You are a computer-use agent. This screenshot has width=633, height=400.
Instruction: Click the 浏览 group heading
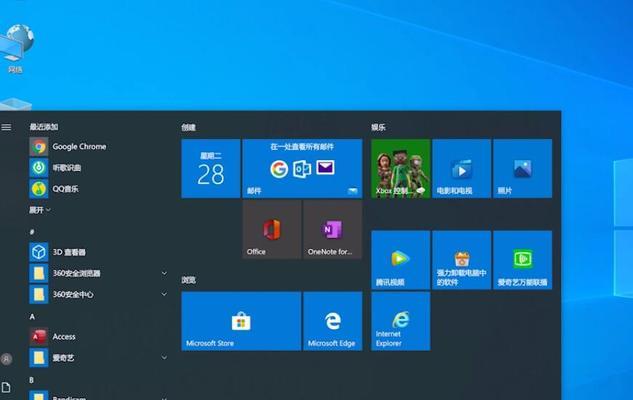188,280
